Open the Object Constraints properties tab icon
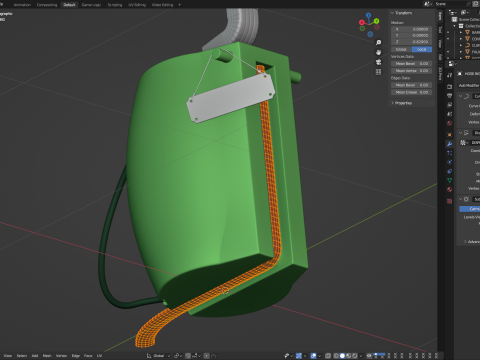This screenshot has height=360, width=480. (x=450, y=171)
